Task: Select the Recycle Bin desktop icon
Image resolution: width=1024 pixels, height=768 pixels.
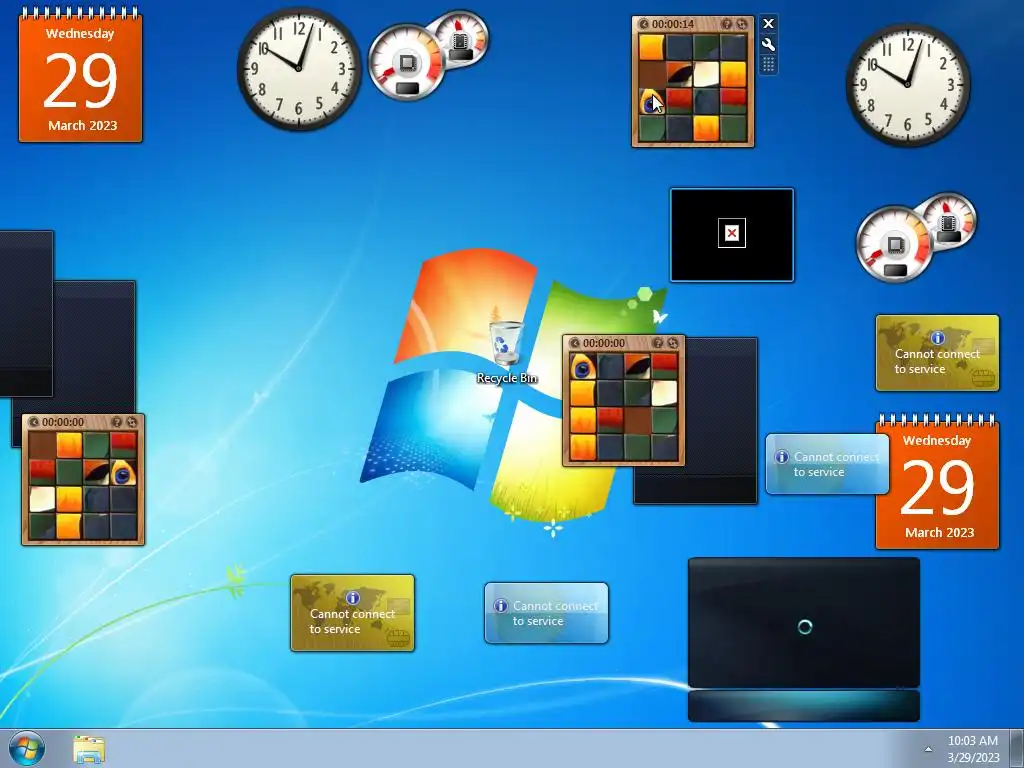Action: [507, 351]
